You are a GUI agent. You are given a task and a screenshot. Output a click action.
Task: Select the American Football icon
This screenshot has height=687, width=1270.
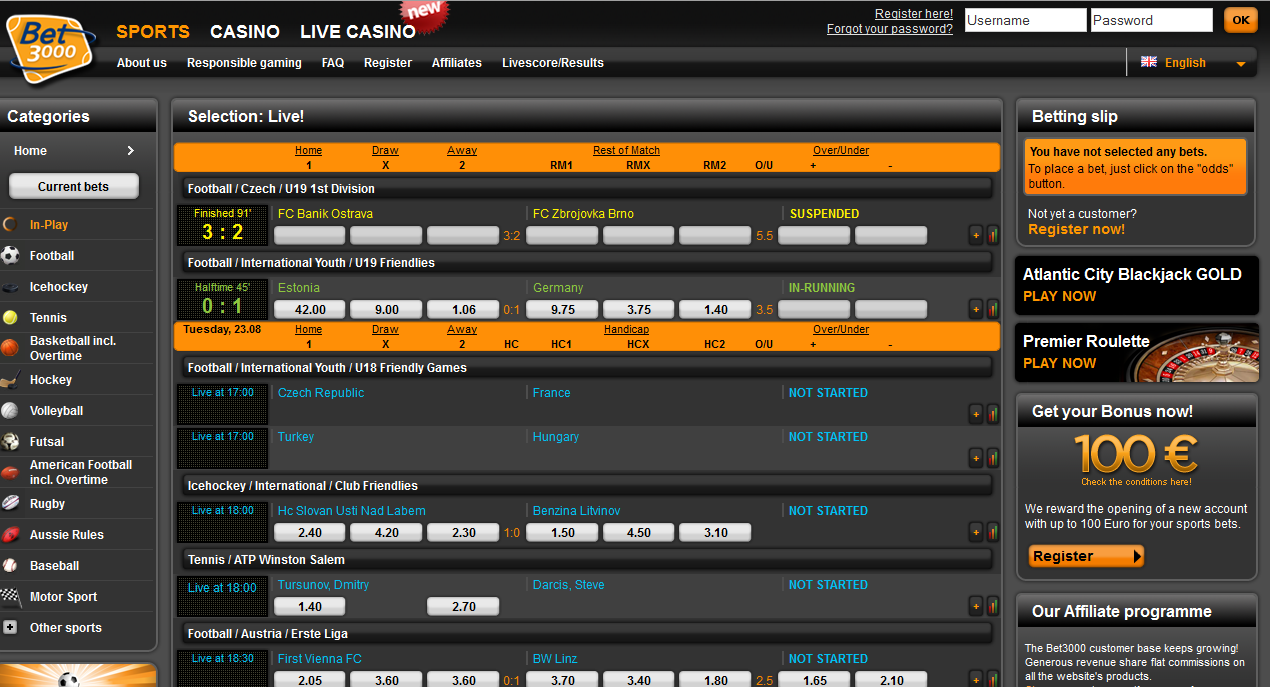[10, 472]
